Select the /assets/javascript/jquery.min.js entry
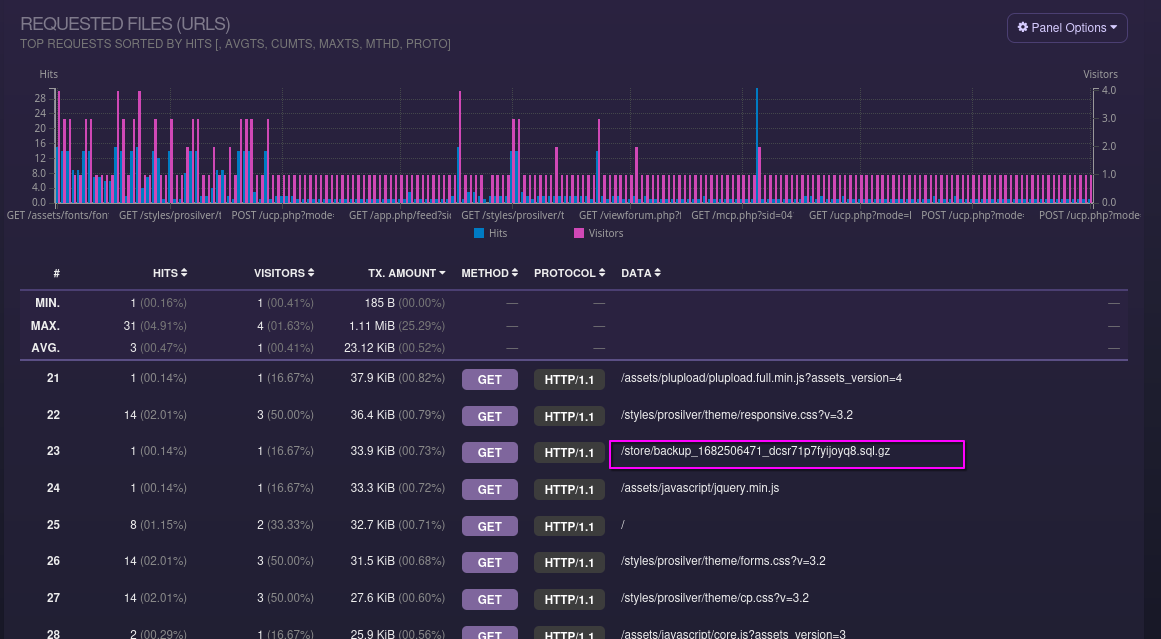1161x639 pixels. click(x=700, y=488)
